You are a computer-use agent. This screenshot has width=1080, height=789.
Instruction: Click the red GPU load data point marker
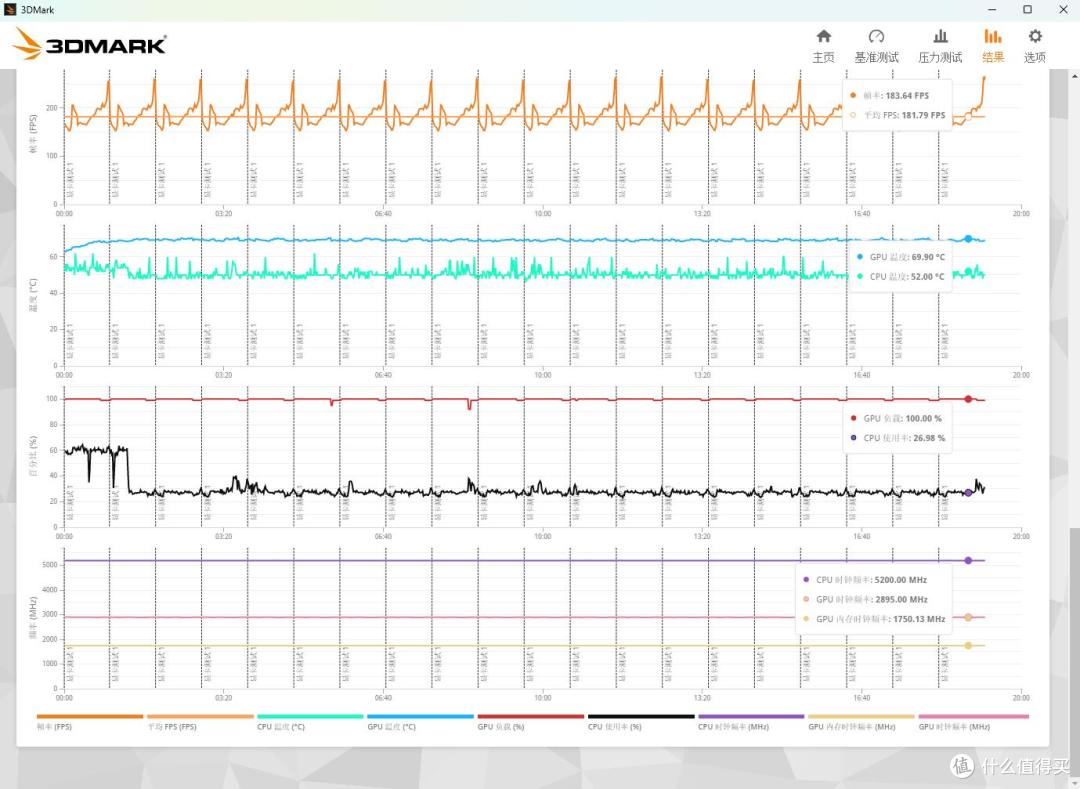968,399
